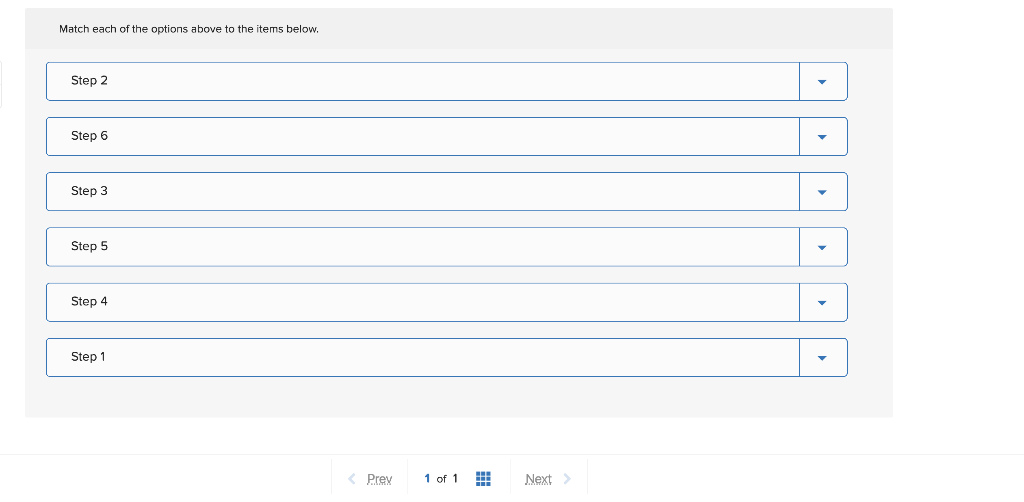Click the Step 1 dropdown arrow
This screenshot has height=502, width=1024.
(x=822, y=357)
